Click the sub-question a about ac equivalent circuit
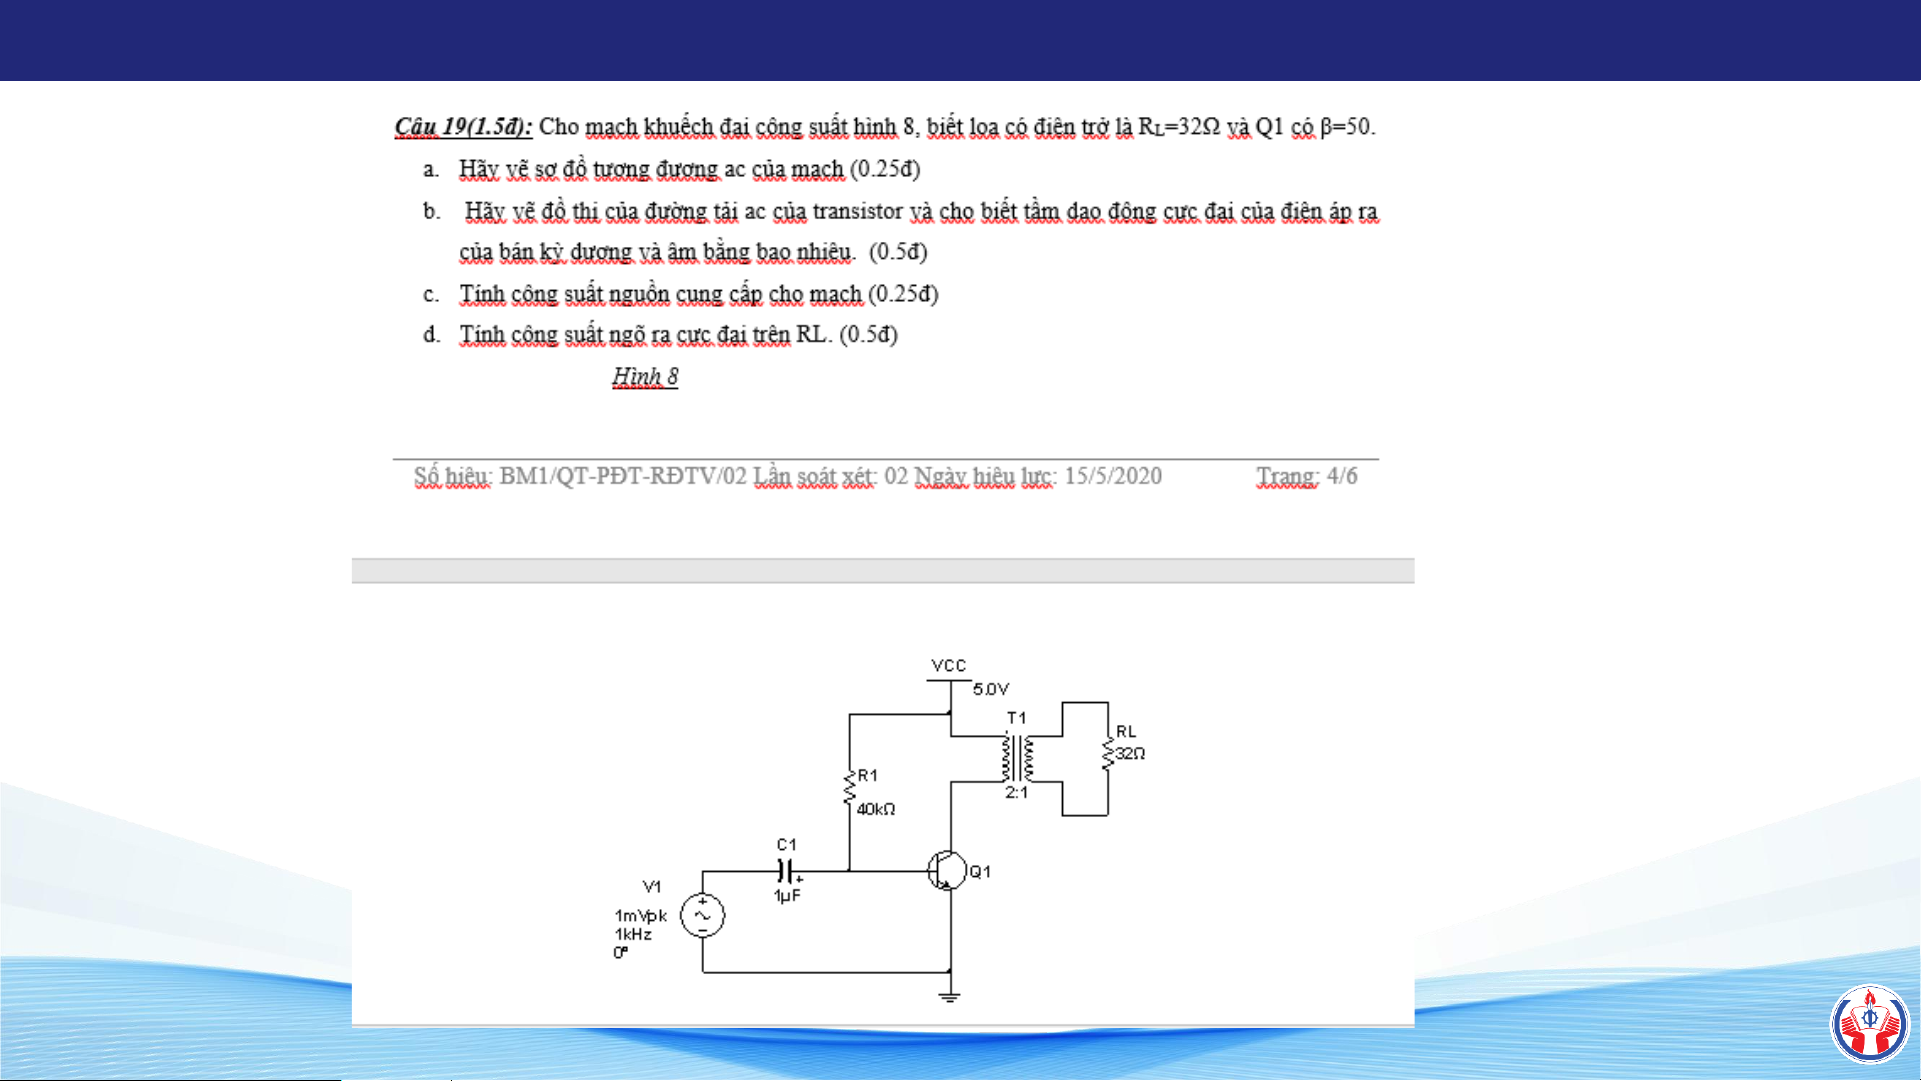The height and width of the screenshot is (1081, 1921). click(x=688, y=169)
